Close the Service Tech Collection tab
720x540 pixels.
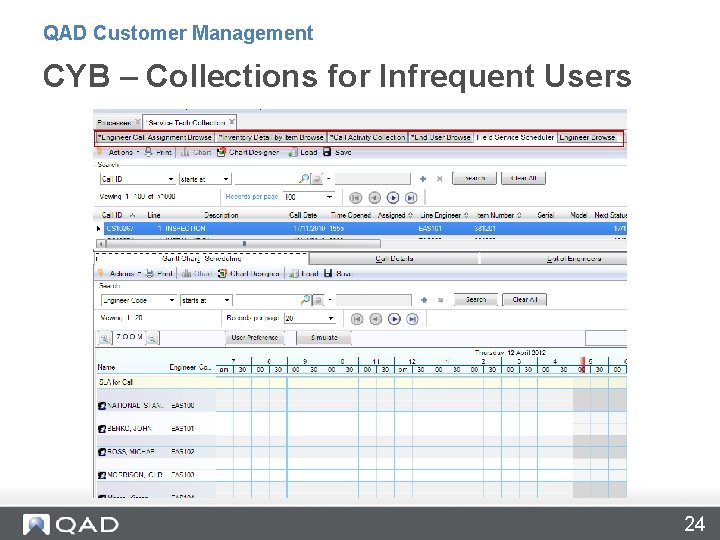click(x=232, y=122)
